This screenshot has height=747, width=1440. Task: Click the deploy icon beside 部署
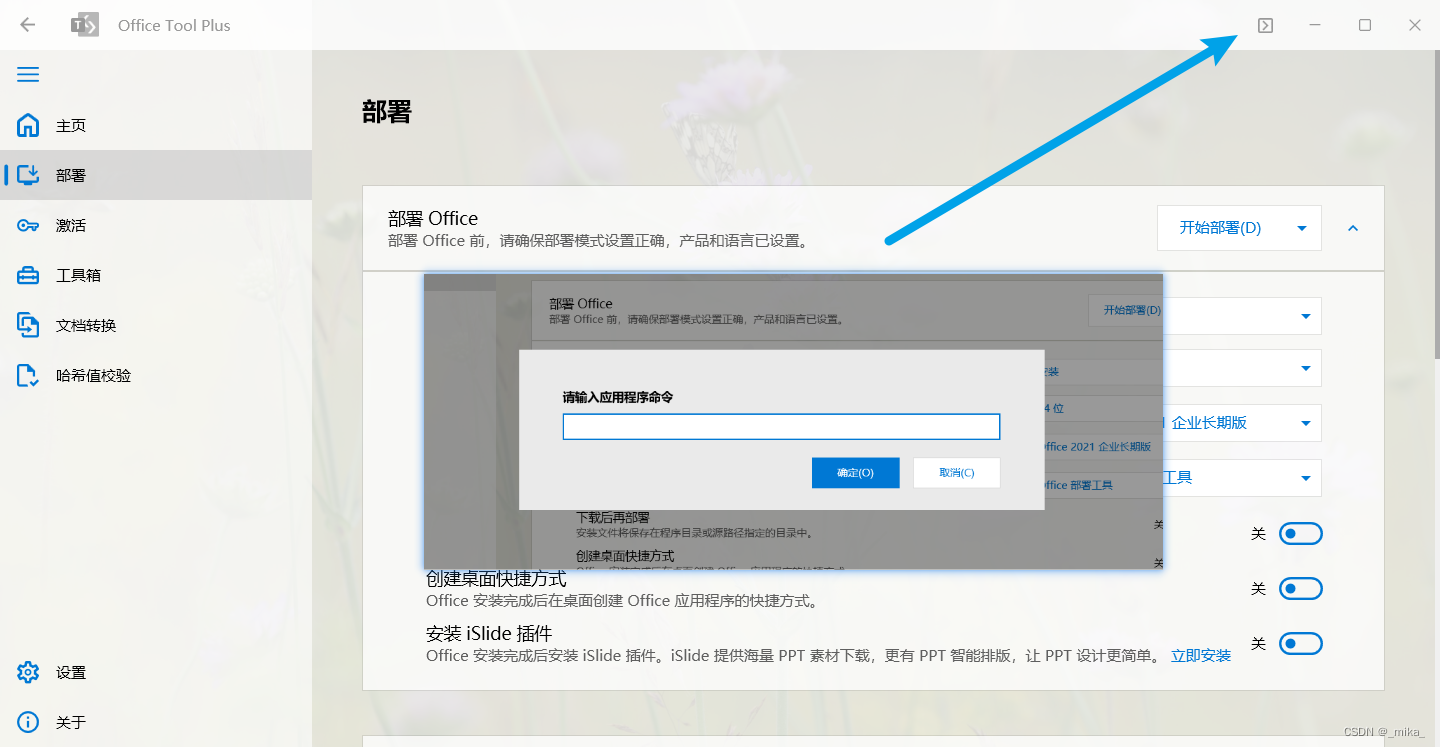(x=28, y=175)
